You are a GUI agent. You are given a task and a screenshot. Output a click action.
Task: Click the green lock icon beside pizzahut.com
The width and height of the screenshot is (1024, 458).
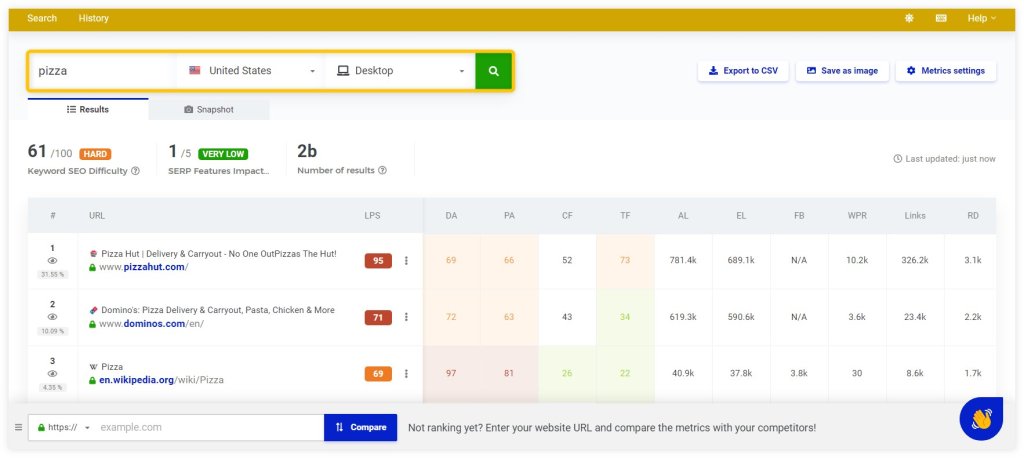pyautogui.click(x=93, y=267)
